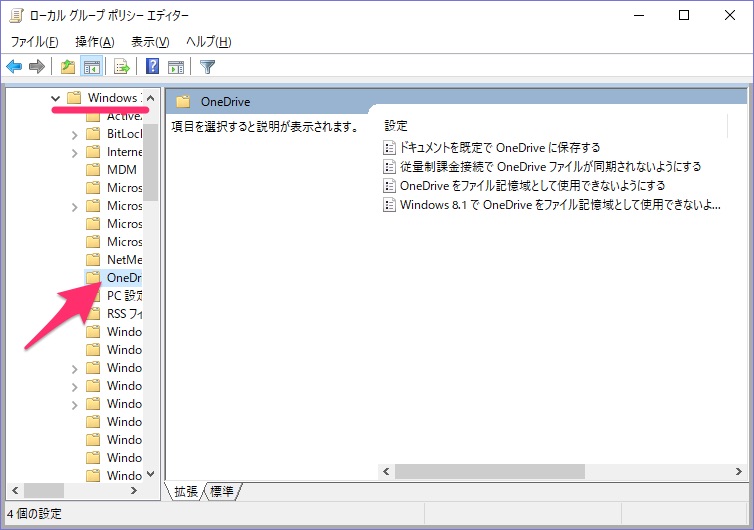Click the forward arrow in the toolbar
Image resolution: width=754 pixels, height=530 pixels.
[x=37, y=66]
